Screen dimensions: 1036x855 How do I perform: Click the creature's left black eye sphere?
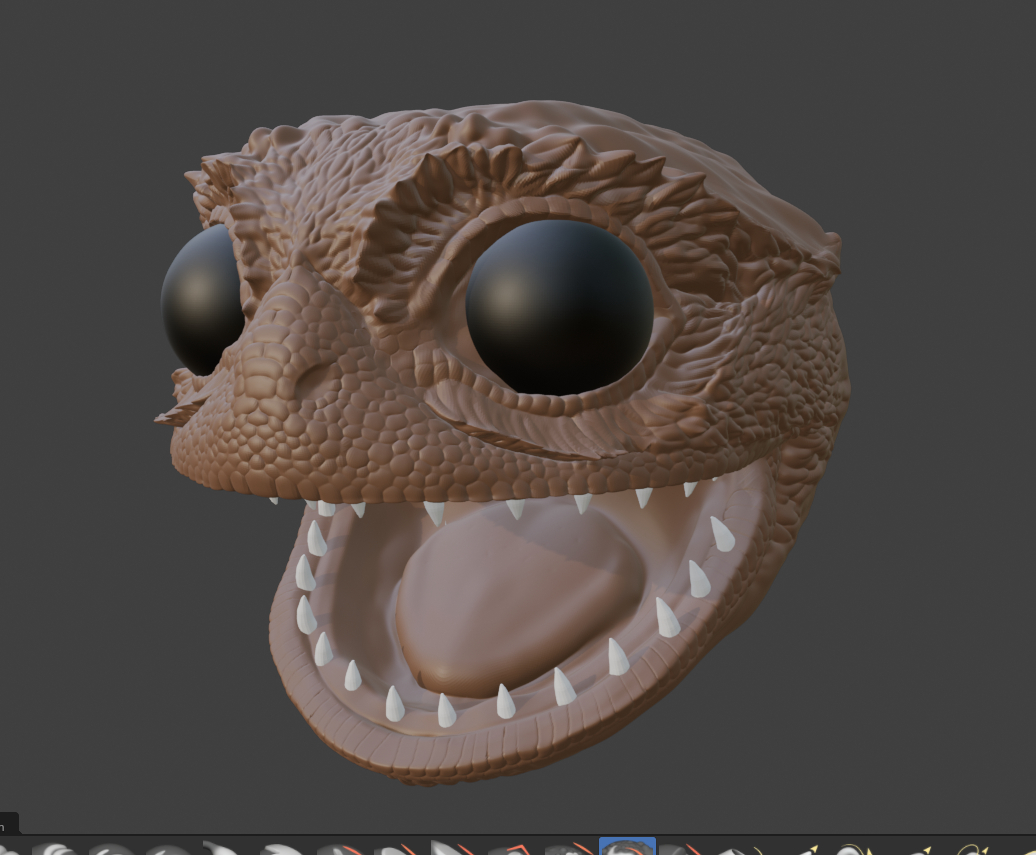[201, 299]
